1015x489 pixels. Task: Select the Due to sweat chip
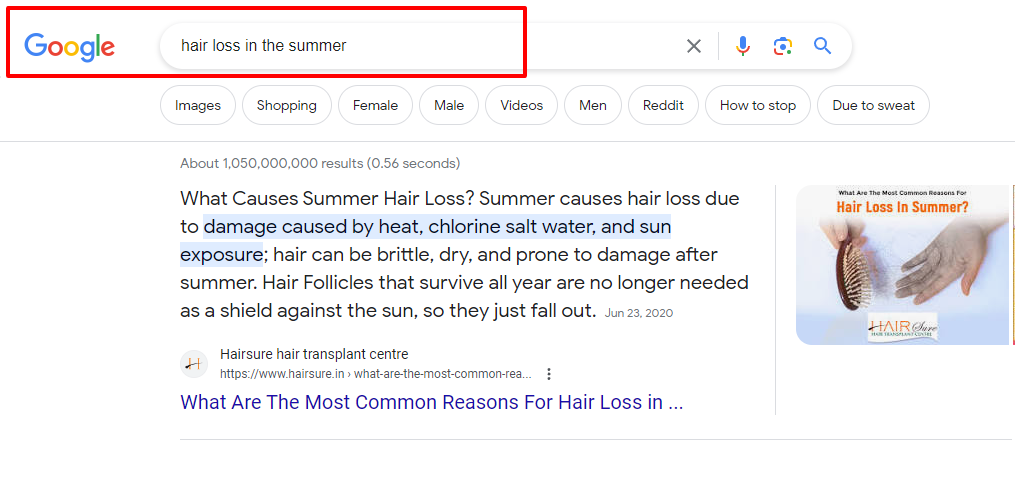click(874, 105)
